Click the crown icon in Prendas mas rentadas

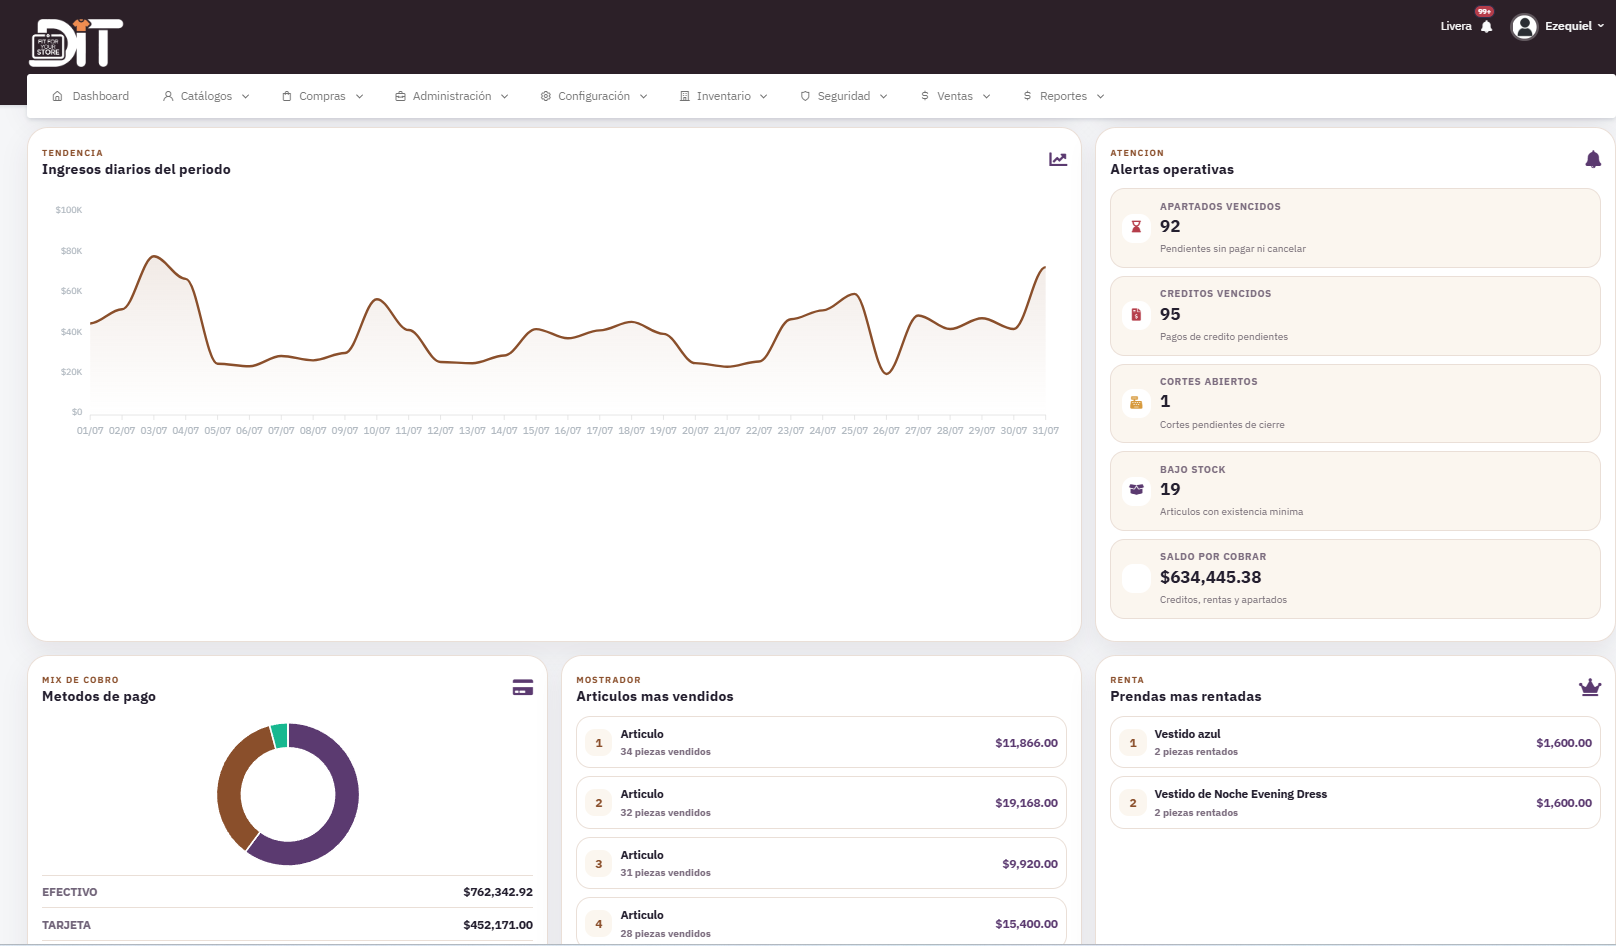(x=1590, y=687)
